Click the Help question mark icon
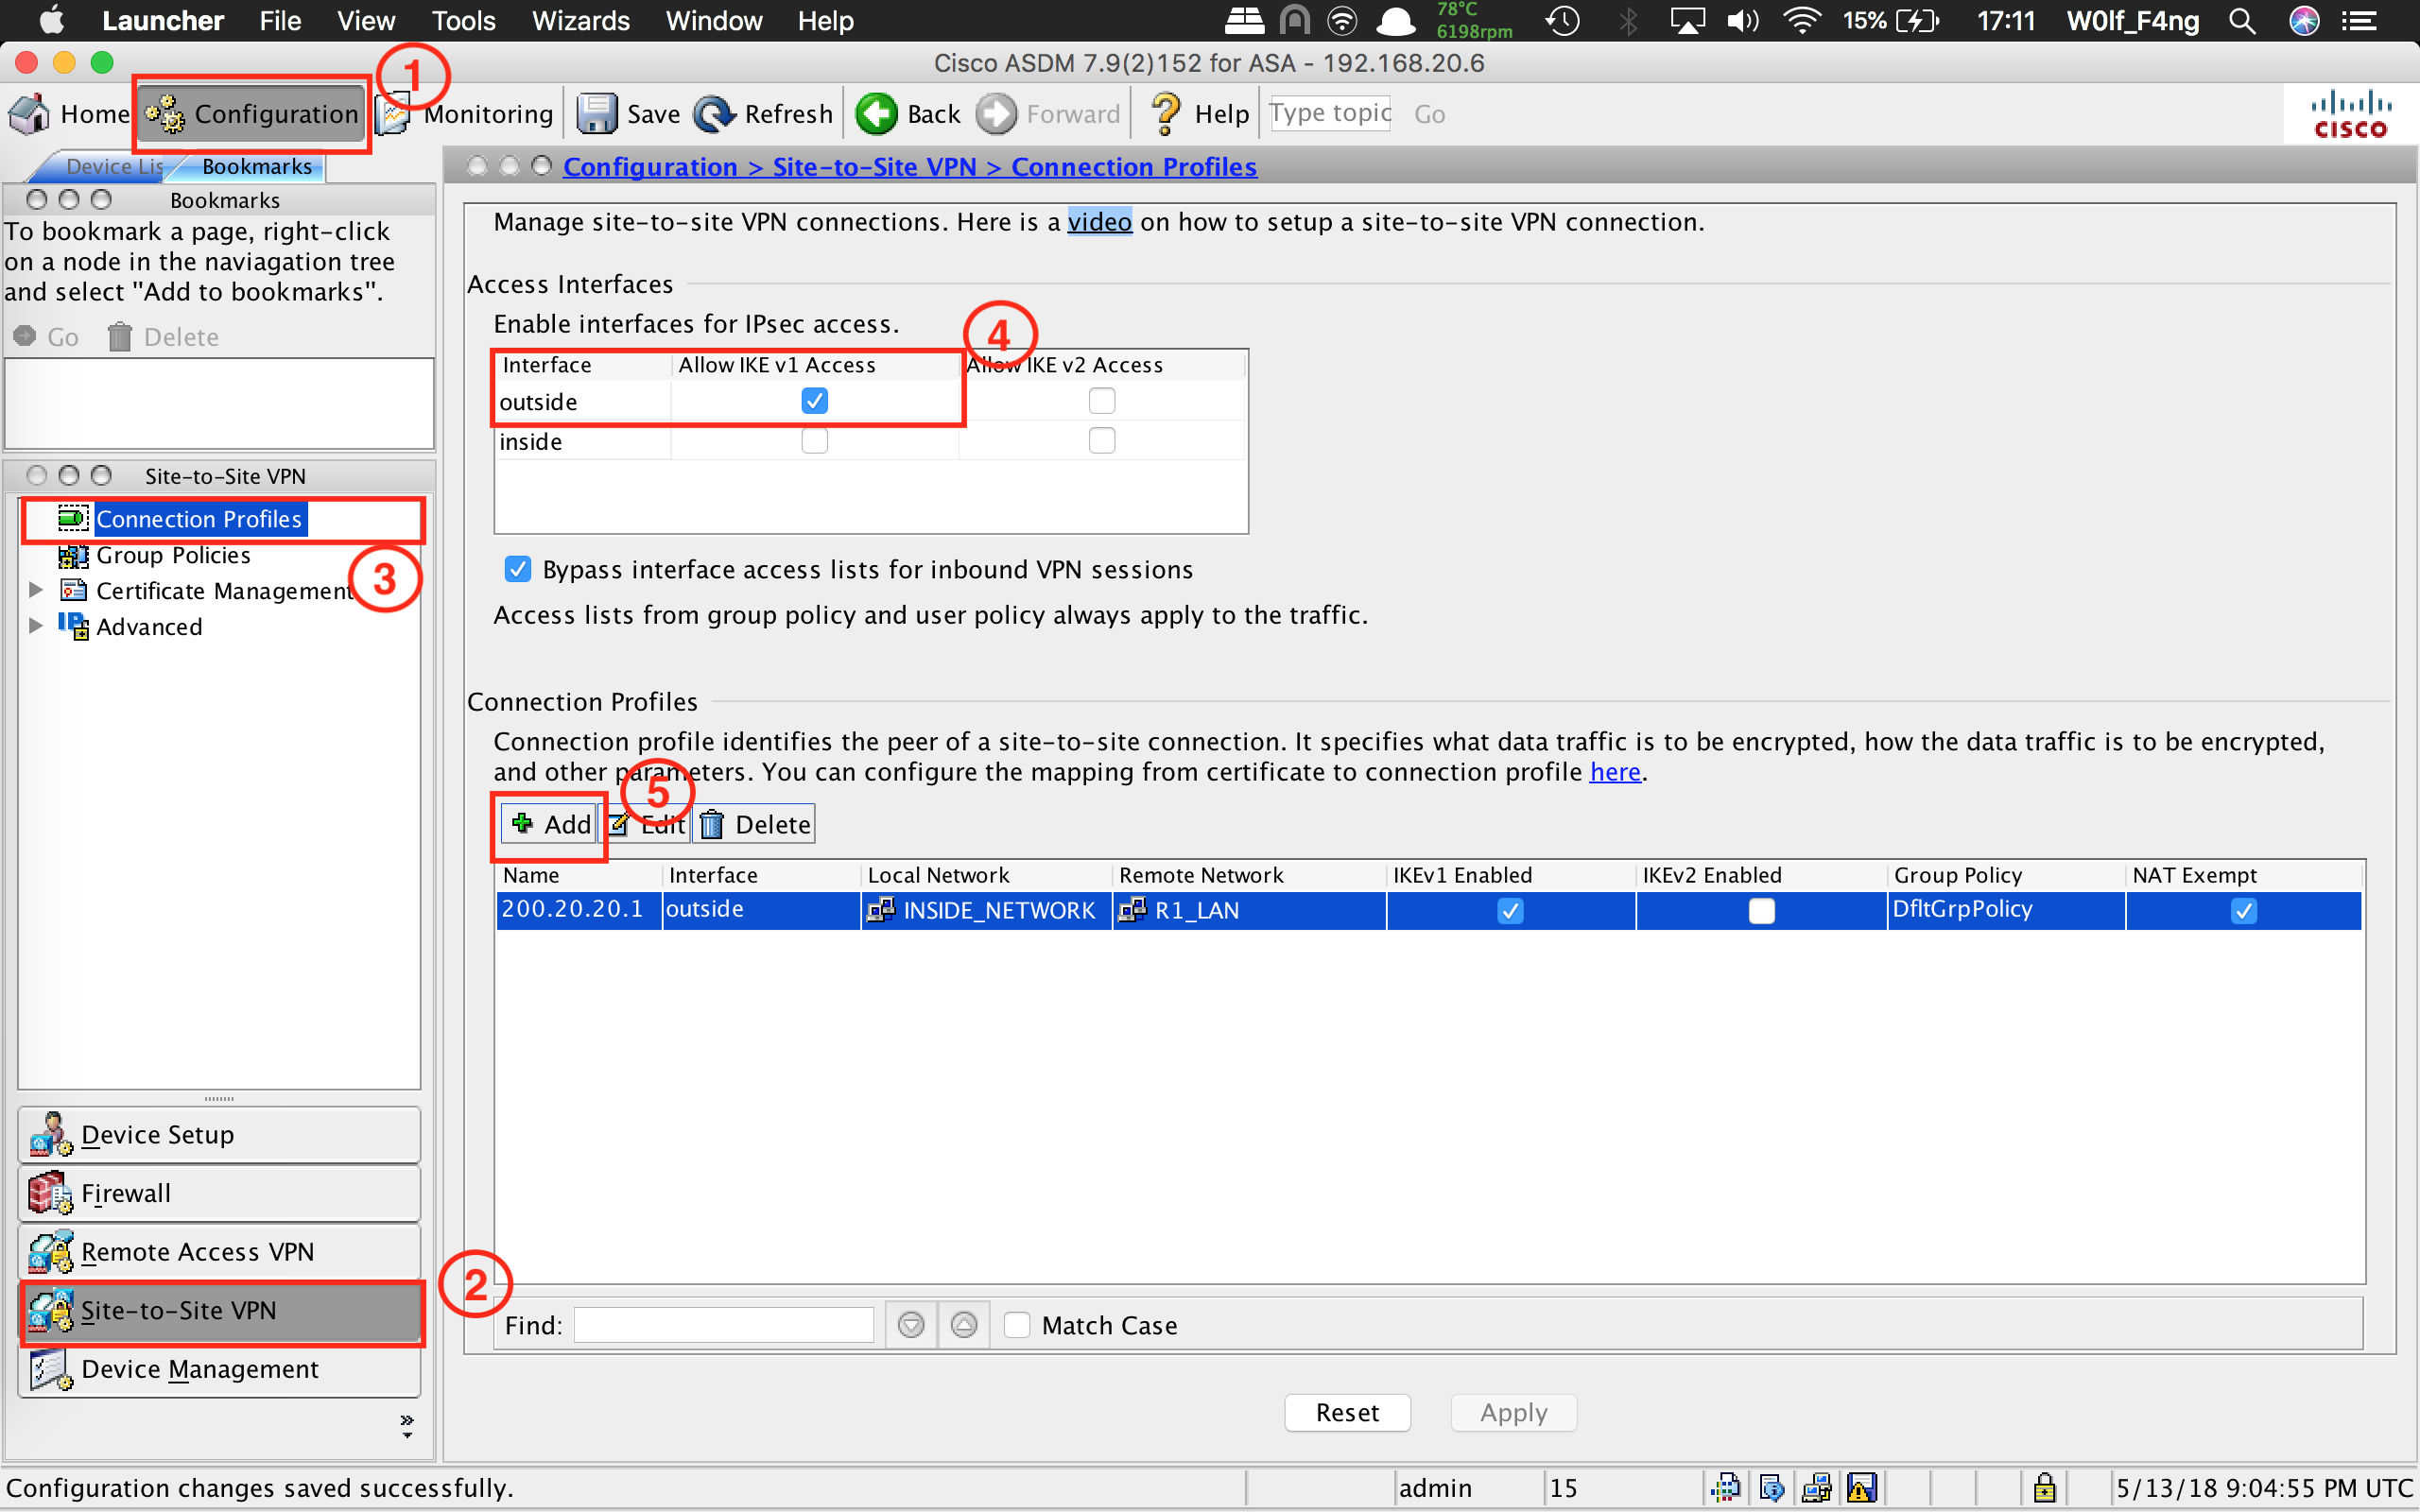The width and height of the screenshot is (2420, 1512). 1166,114
